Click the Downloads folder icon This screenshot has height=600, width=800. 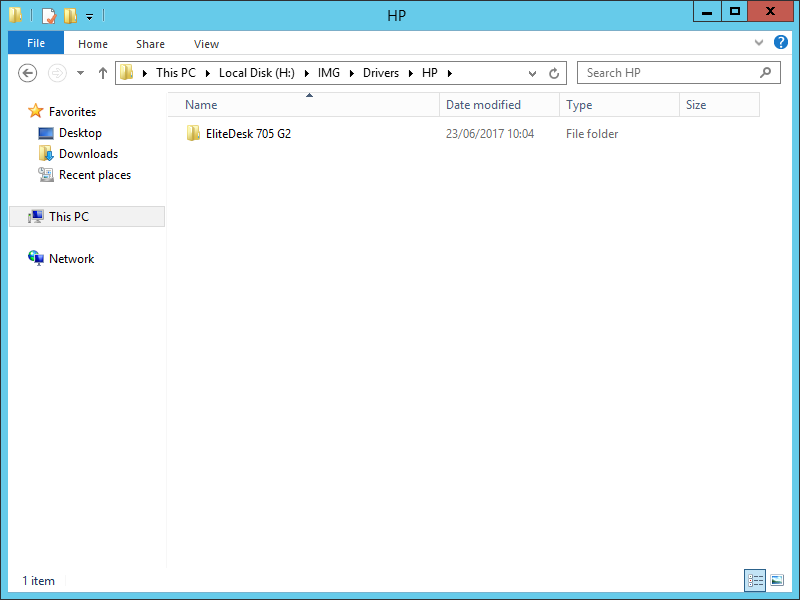(46, 154)
